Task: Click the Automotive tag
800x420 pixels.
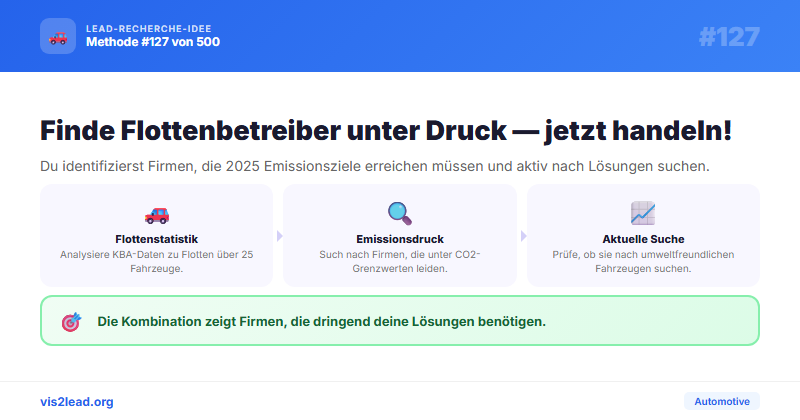Action: coord(722,401)
